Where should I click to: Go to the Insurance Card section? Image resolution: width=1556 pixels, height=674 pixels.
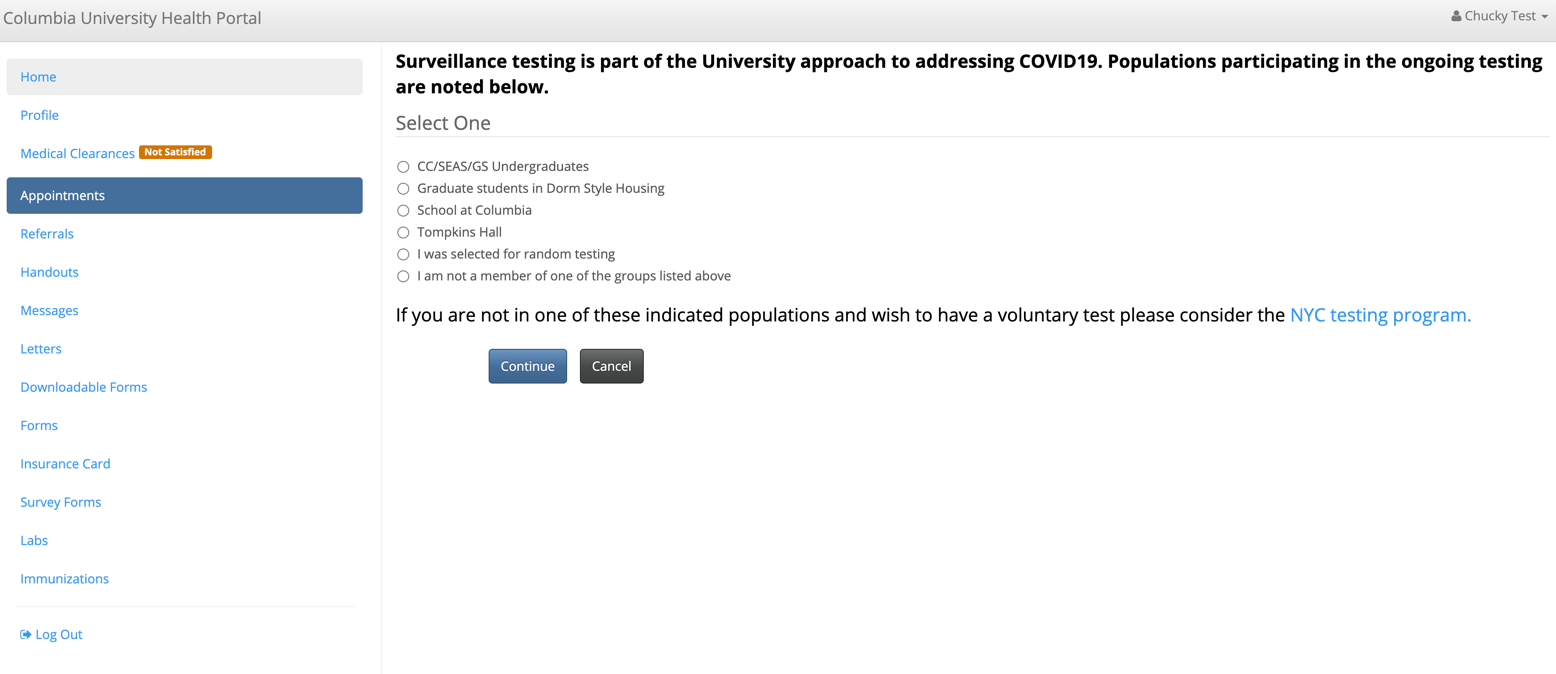[x=65, y=463]
